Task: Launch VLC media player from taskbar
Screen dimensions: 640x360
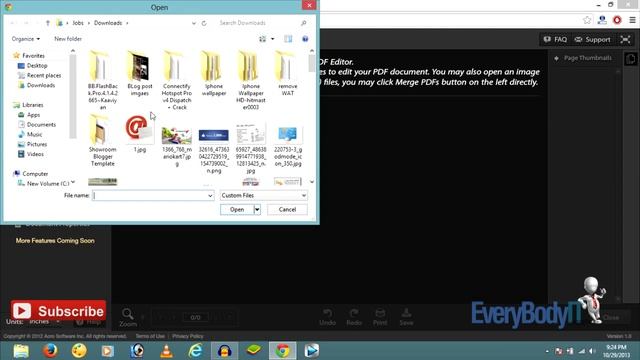Action: click(166, 351)
